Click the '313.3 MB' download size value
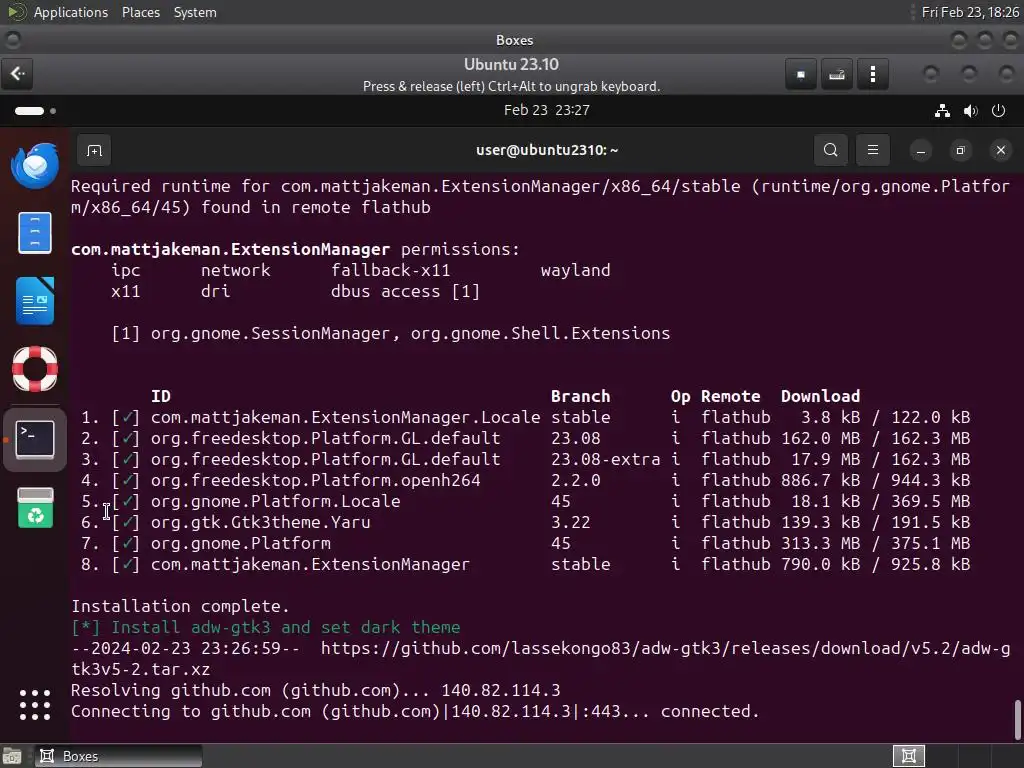This screenshot has width=1024, height=768. click(820, 543)
